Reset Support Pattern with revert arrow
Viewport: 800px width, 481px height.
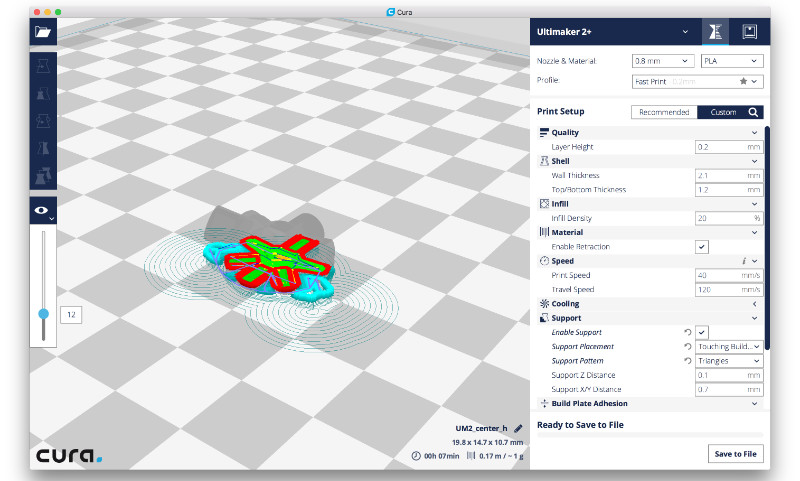point(688,361)
